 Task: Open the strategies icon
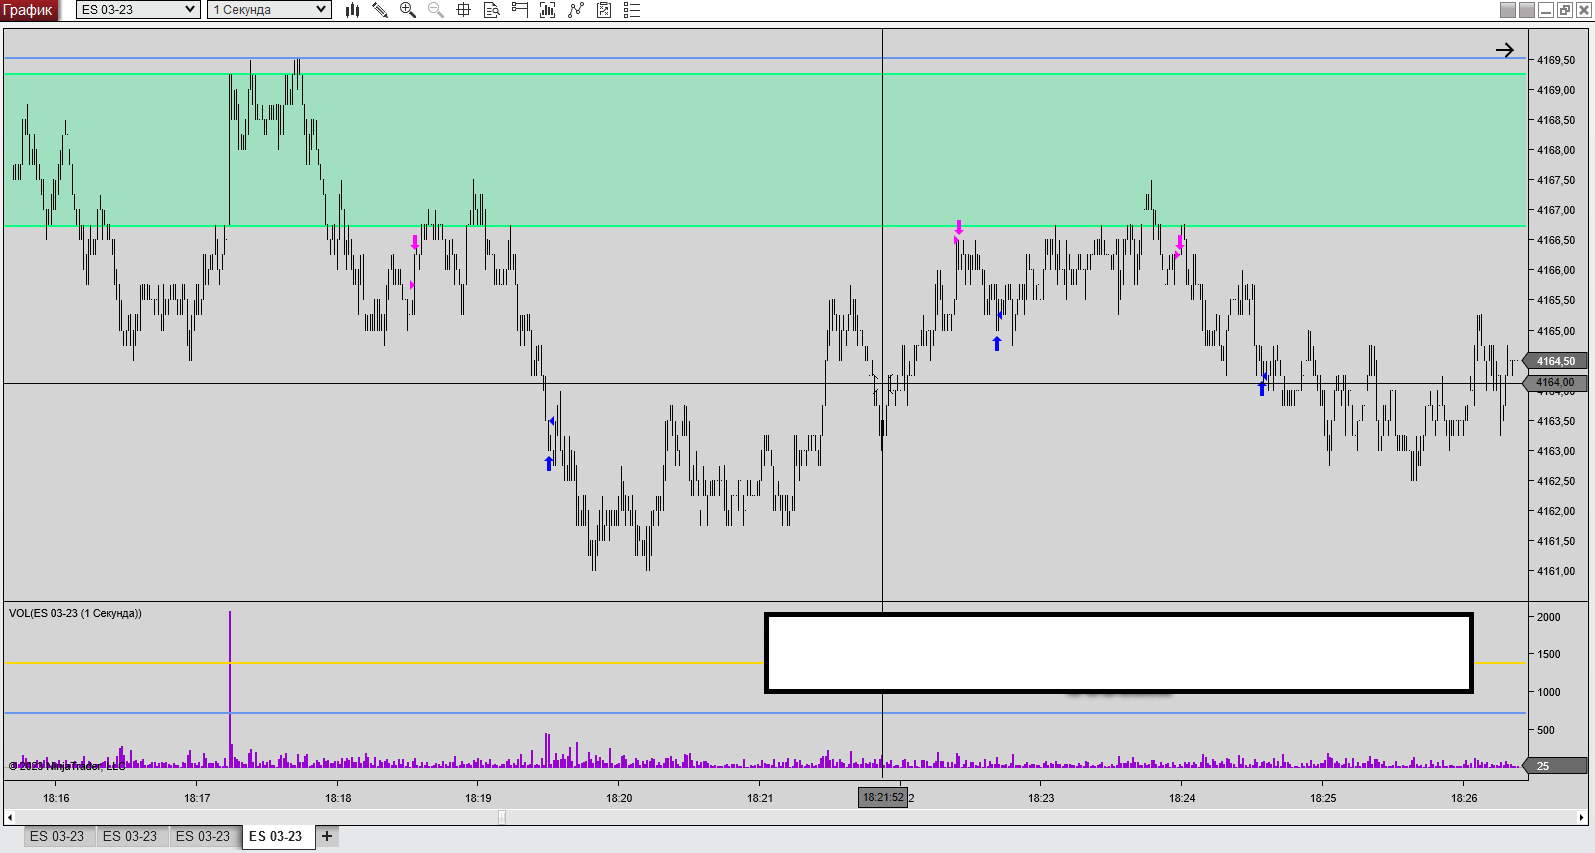(603, 10)
